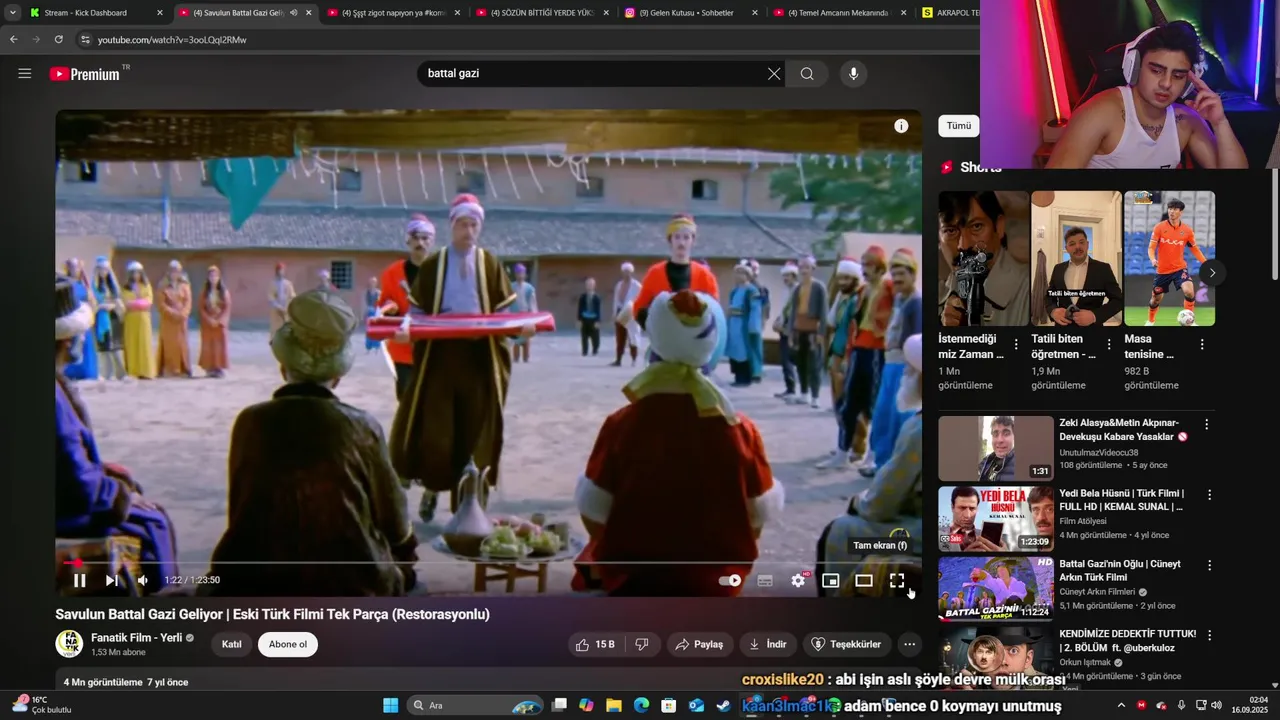This screenshot has width=1280, height=720.
Task: Toggle subtitles with the captions icon
Action: coord(765,580)
